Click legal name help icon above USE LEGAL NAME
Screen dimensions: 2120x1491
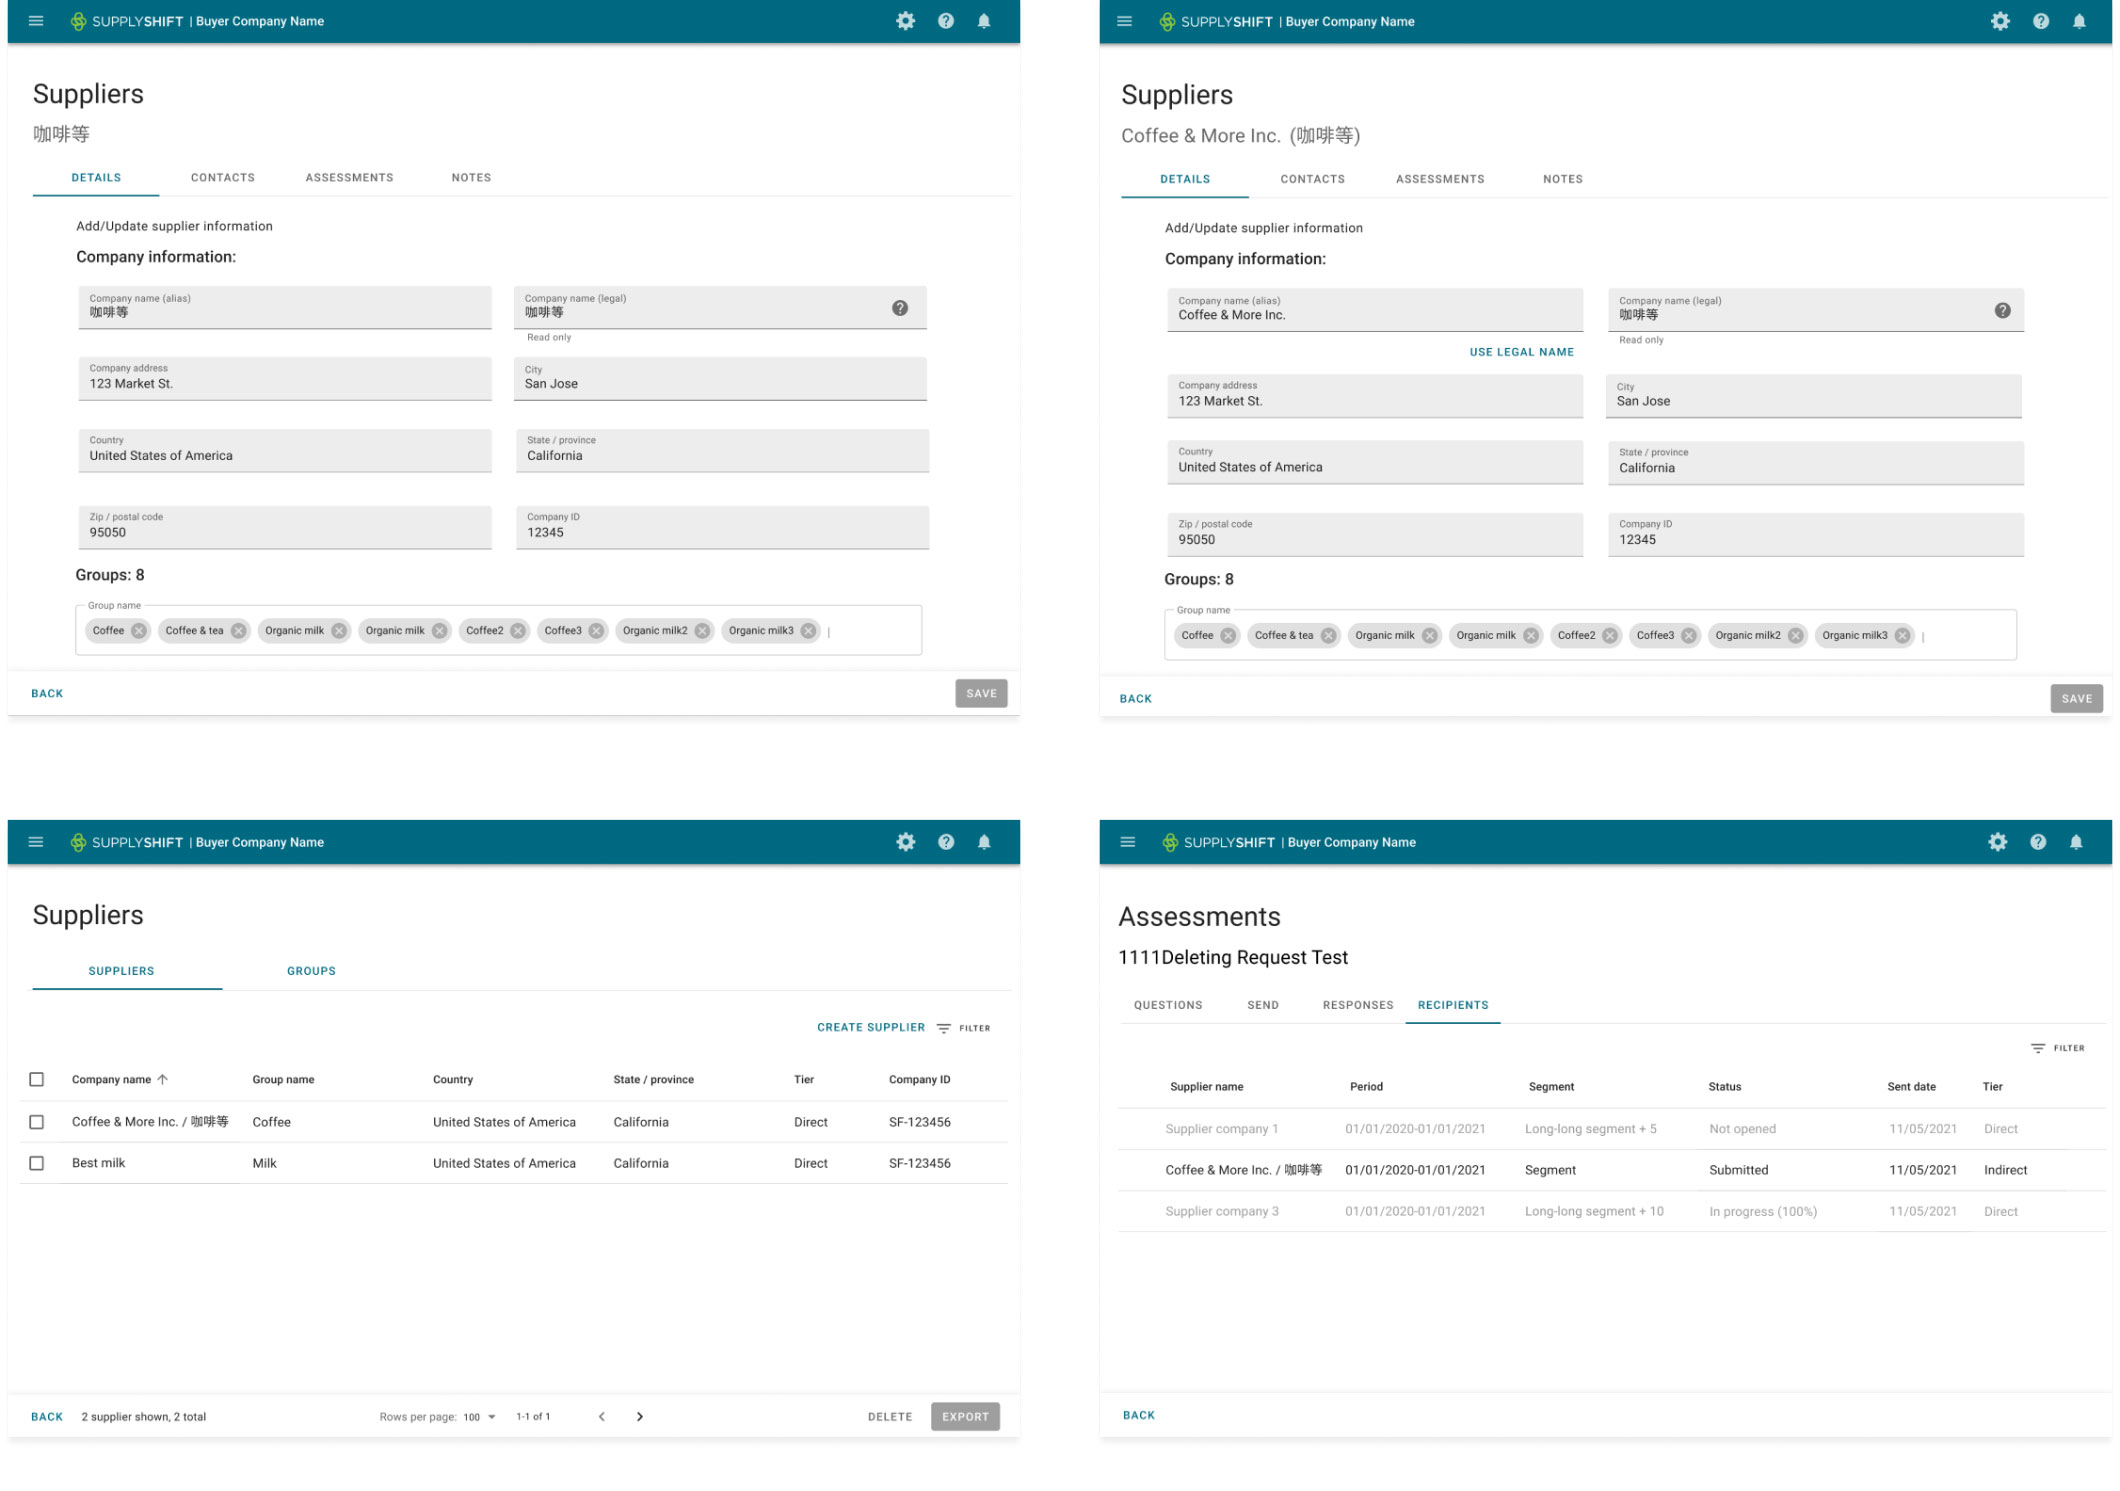(2002, 311)
